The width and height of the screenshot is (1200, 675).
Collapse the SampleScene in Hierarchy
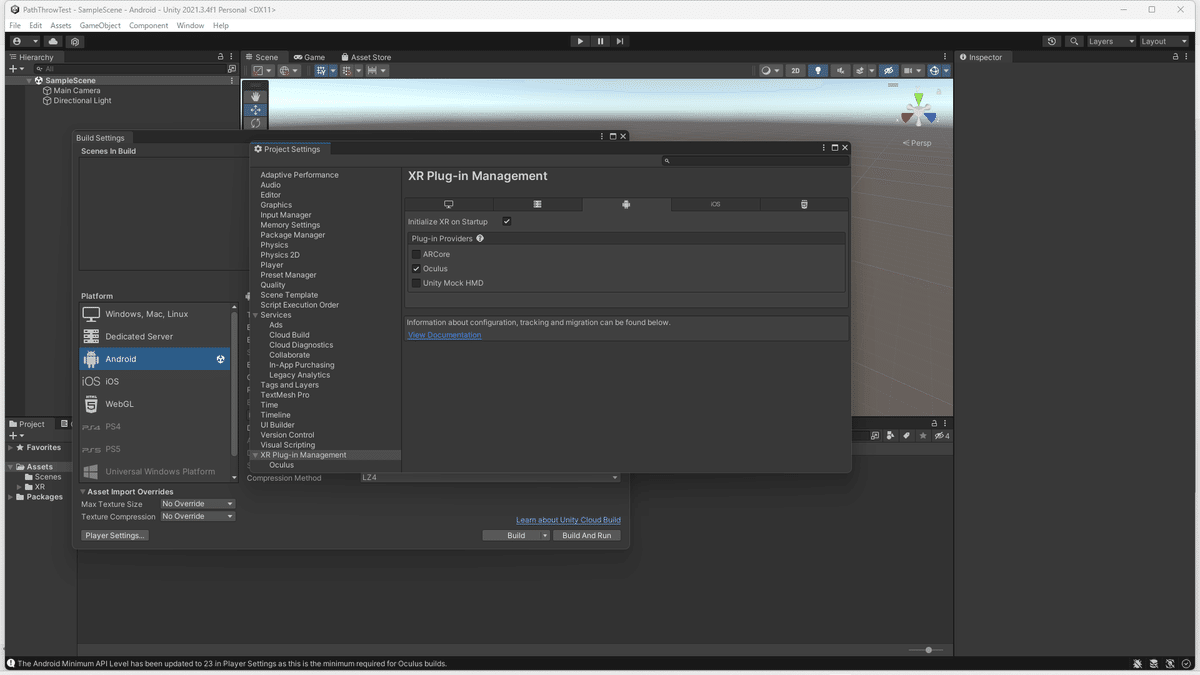click(29, 80)
